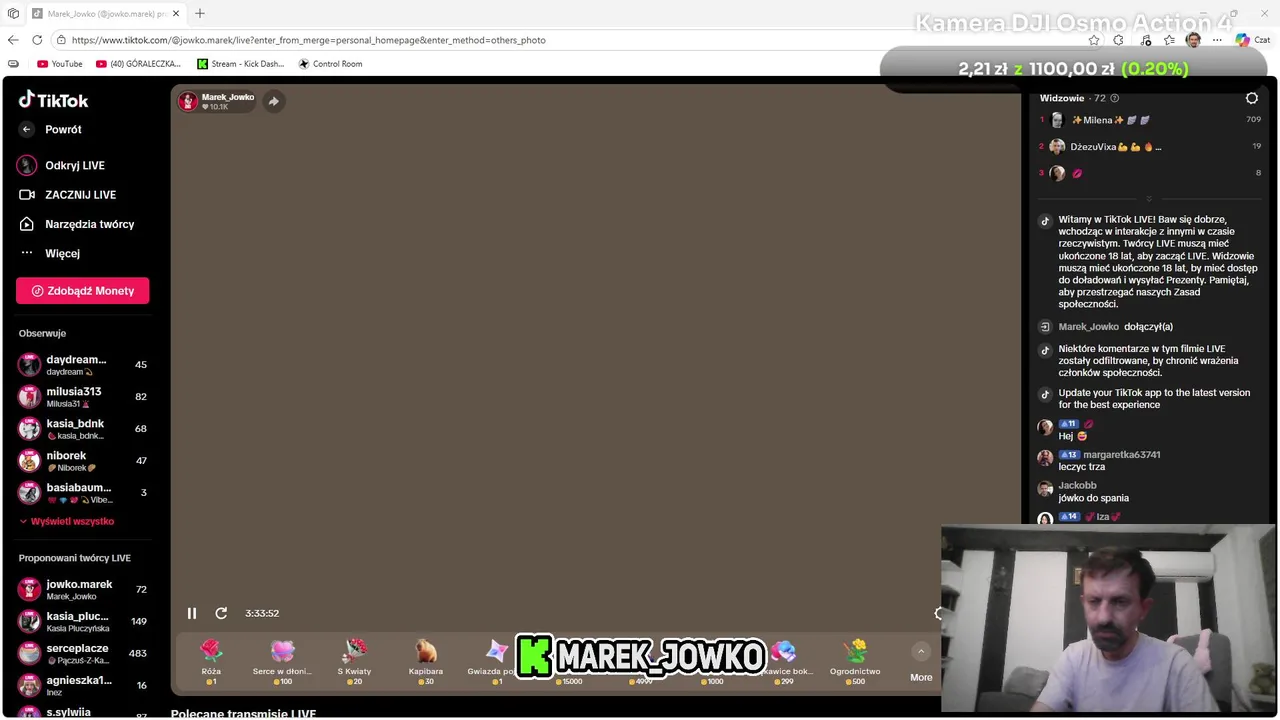The width and height of the screenshot is (1280, 720).
Task: Open milusia313 followed account
Action: [x=83, y=397]
